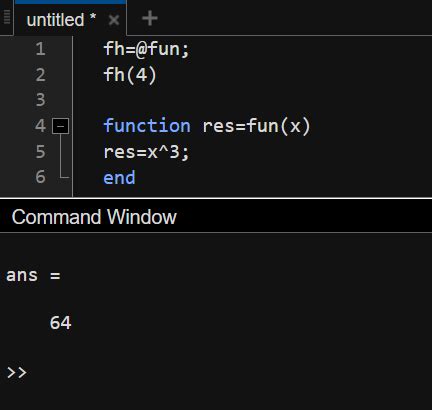The height and width of the screenshot is (410, 432).
Task: Open a new editor tab with plus icon
Action: [x=150, y=18]
